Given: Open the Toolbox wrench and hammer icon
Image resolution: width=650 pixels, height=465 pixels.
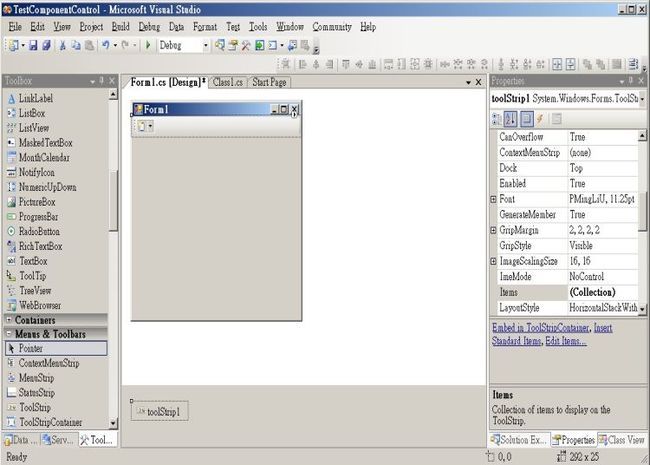Looking at the screenshot, I should coord(246,45).
